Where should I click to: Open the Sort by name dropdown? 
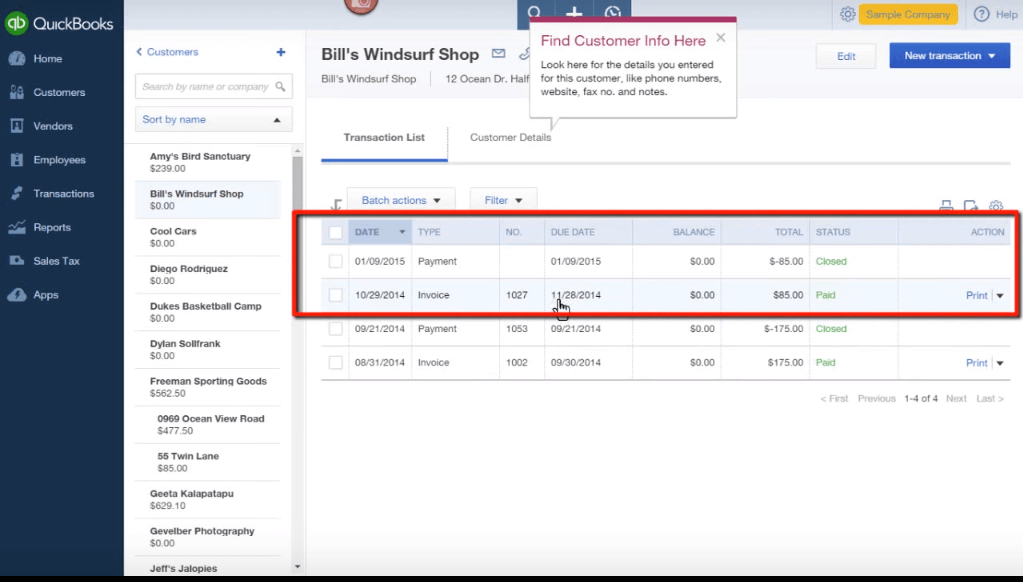pyautogui.click(x=213, y=120)
